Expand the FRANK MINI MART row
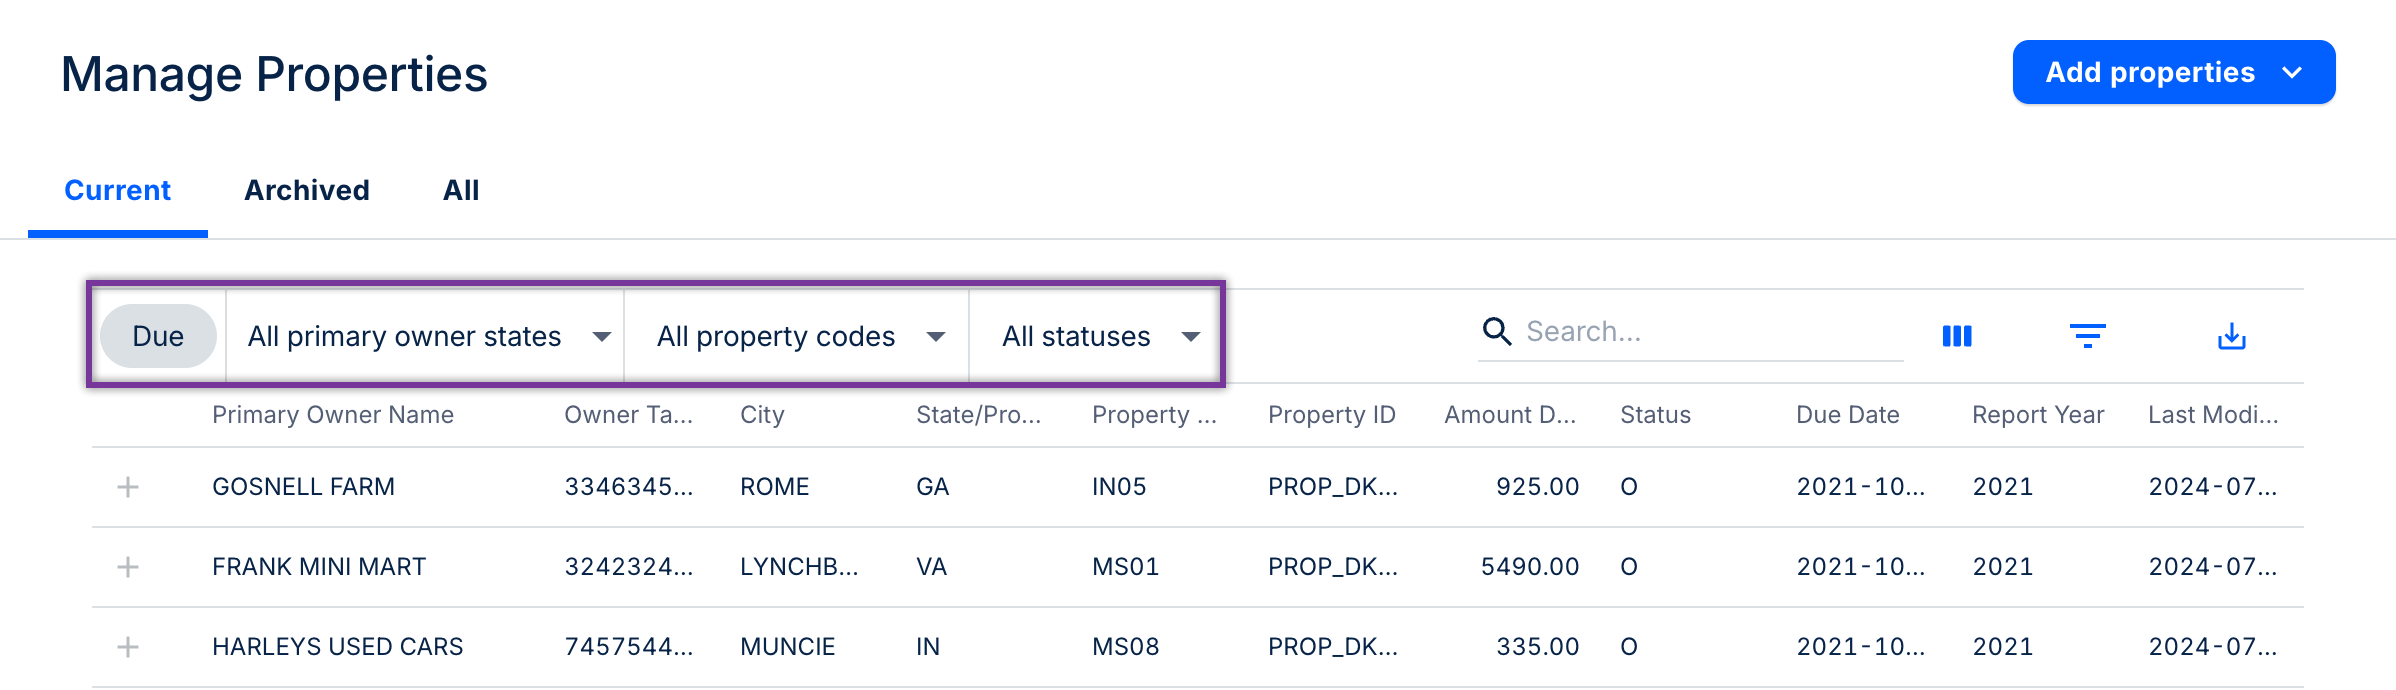Viewport: 2396px width, 690px height. pos(128,567)
